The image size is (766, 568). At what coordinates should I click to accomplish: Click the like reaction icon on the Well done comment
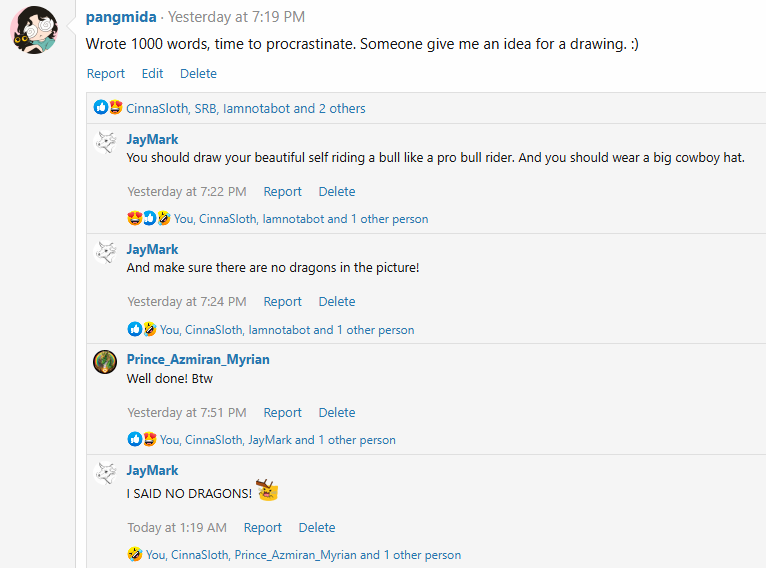click(x=134, y=439)
